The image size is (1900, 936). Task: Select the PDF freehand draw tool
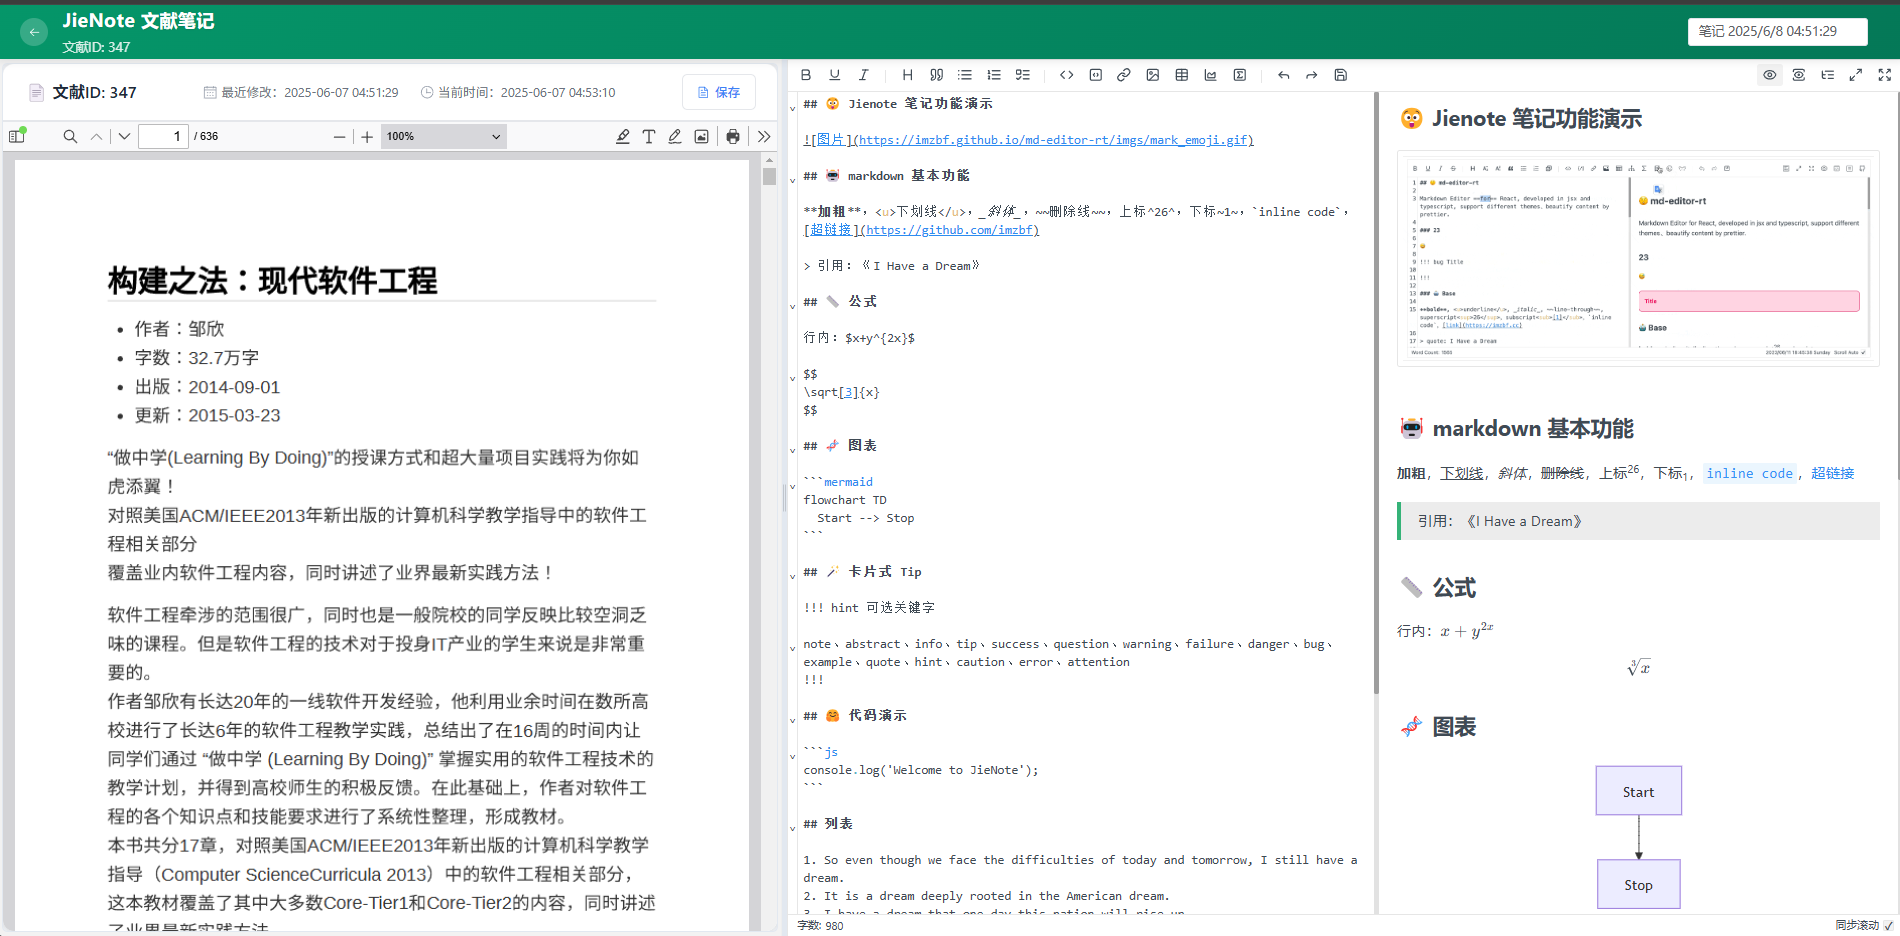tap(675, 137)
